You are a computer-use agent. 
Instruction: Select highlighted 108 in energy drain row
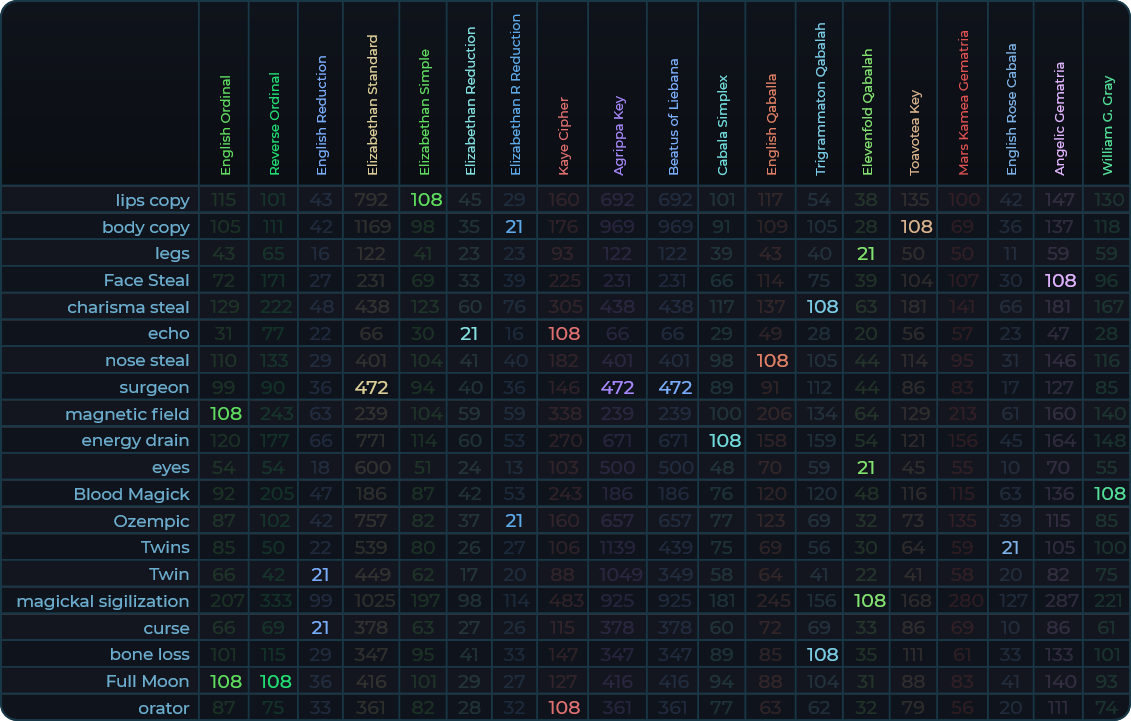724,441
